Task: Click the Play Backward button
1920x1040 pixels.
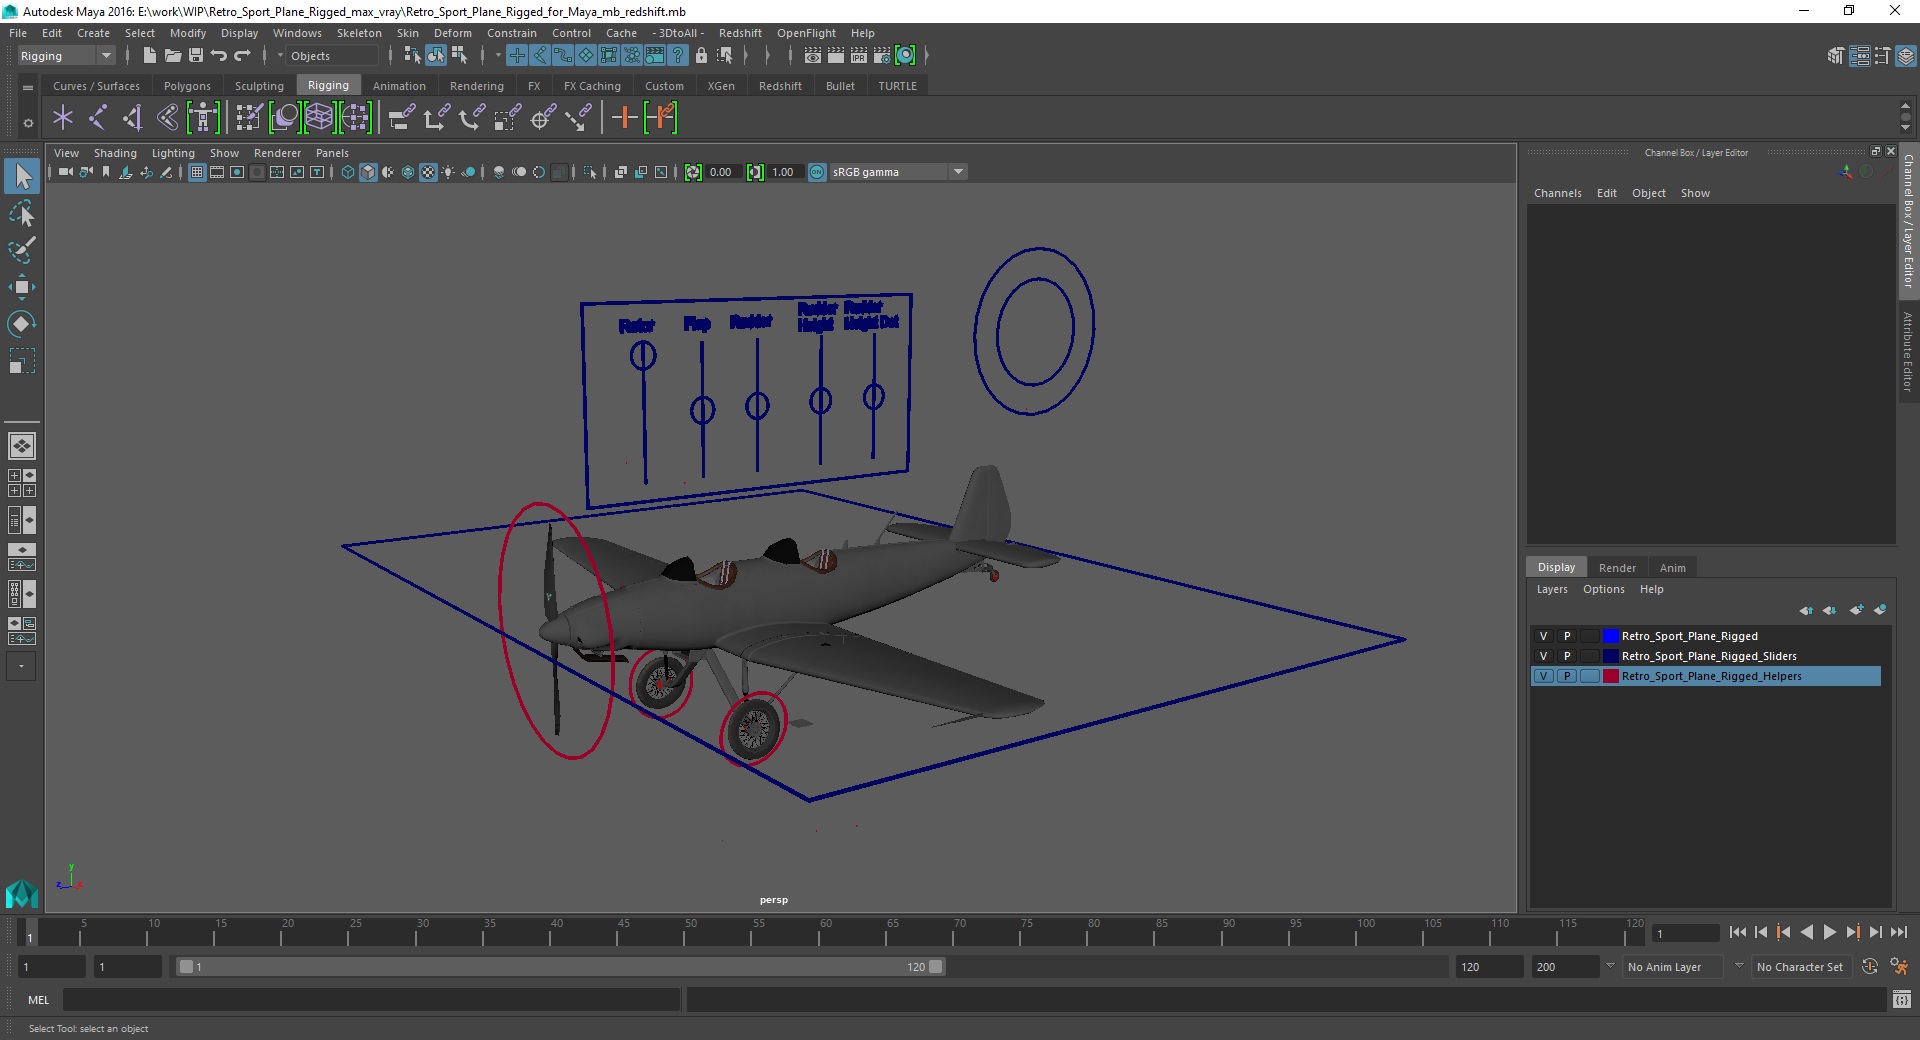Action: coord(1806,932)
